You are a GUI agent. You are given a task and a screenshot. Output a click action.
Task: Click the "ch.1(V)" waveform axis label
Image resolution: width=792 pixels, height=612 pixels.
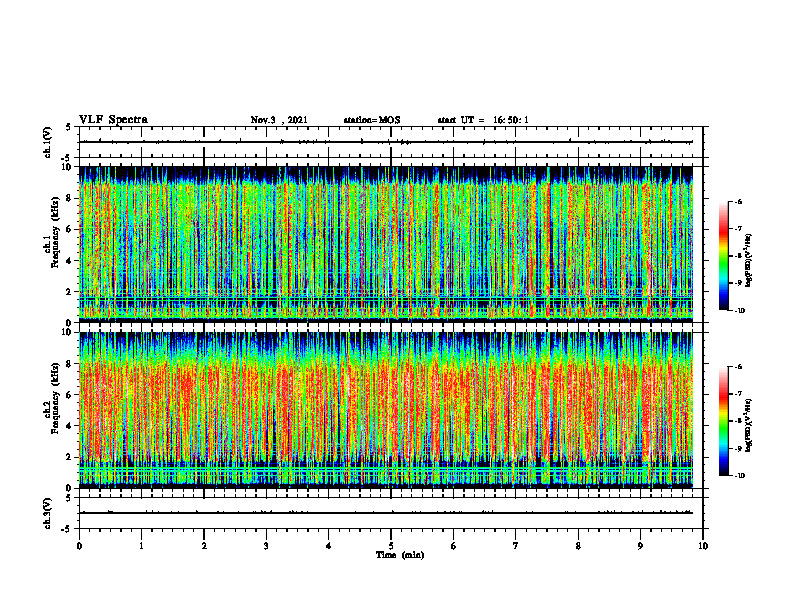pyautogui.click(x=47, y=142)
